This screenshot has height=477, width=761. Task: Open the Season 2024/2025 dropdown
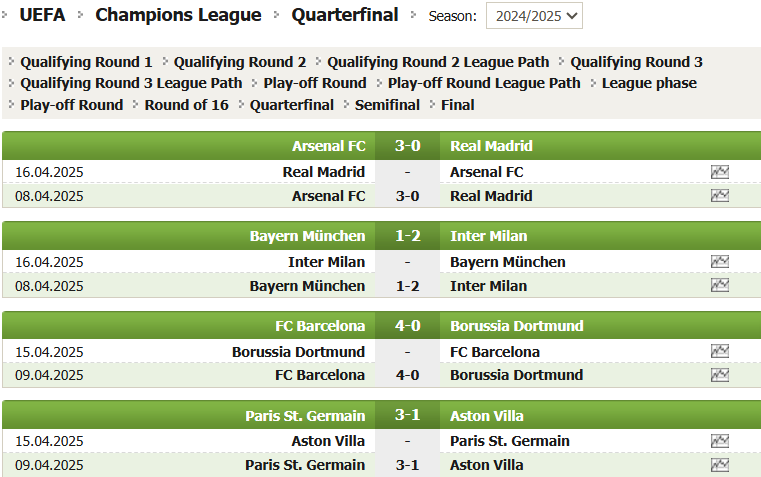coord(534,16)
